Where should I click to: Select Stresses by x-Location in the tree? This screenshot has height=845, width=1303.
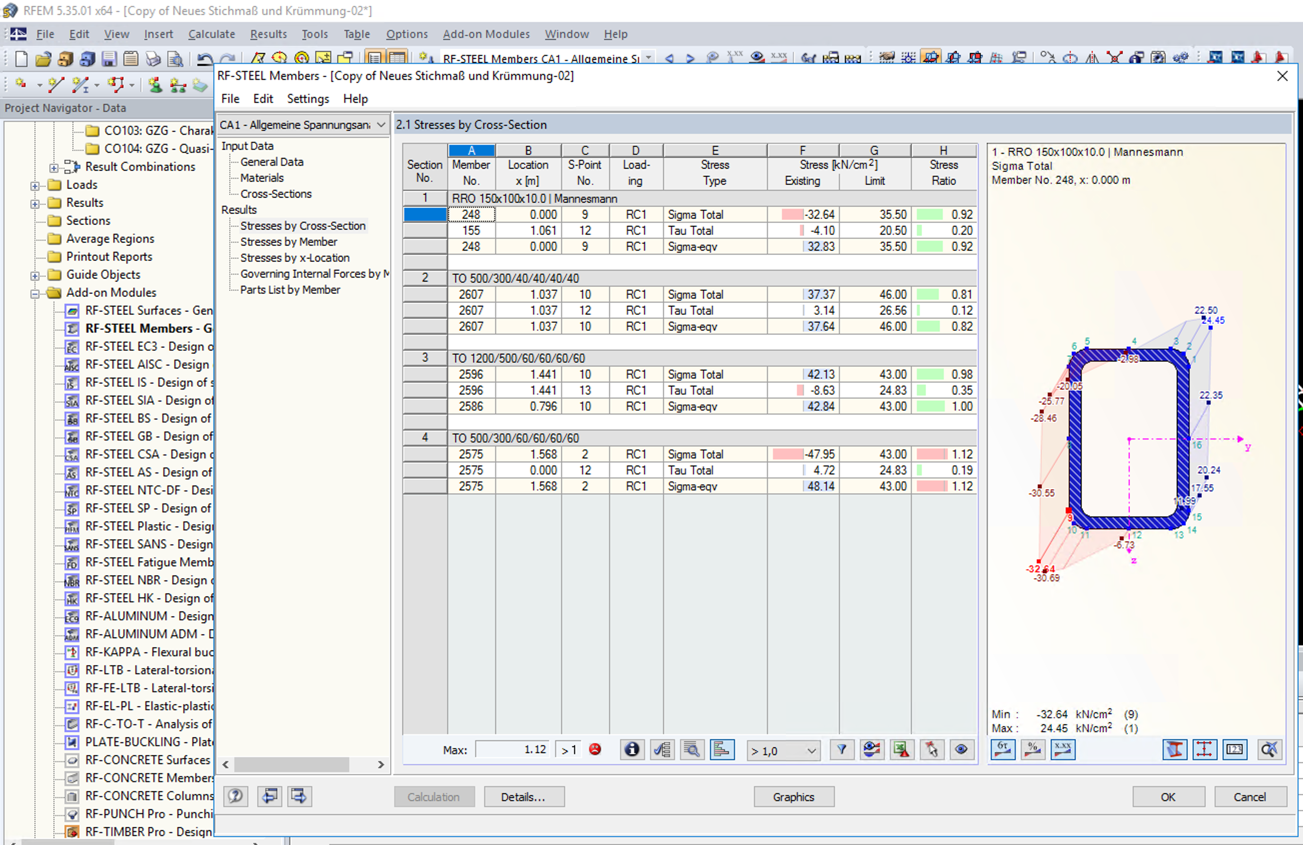pos(295,258)
